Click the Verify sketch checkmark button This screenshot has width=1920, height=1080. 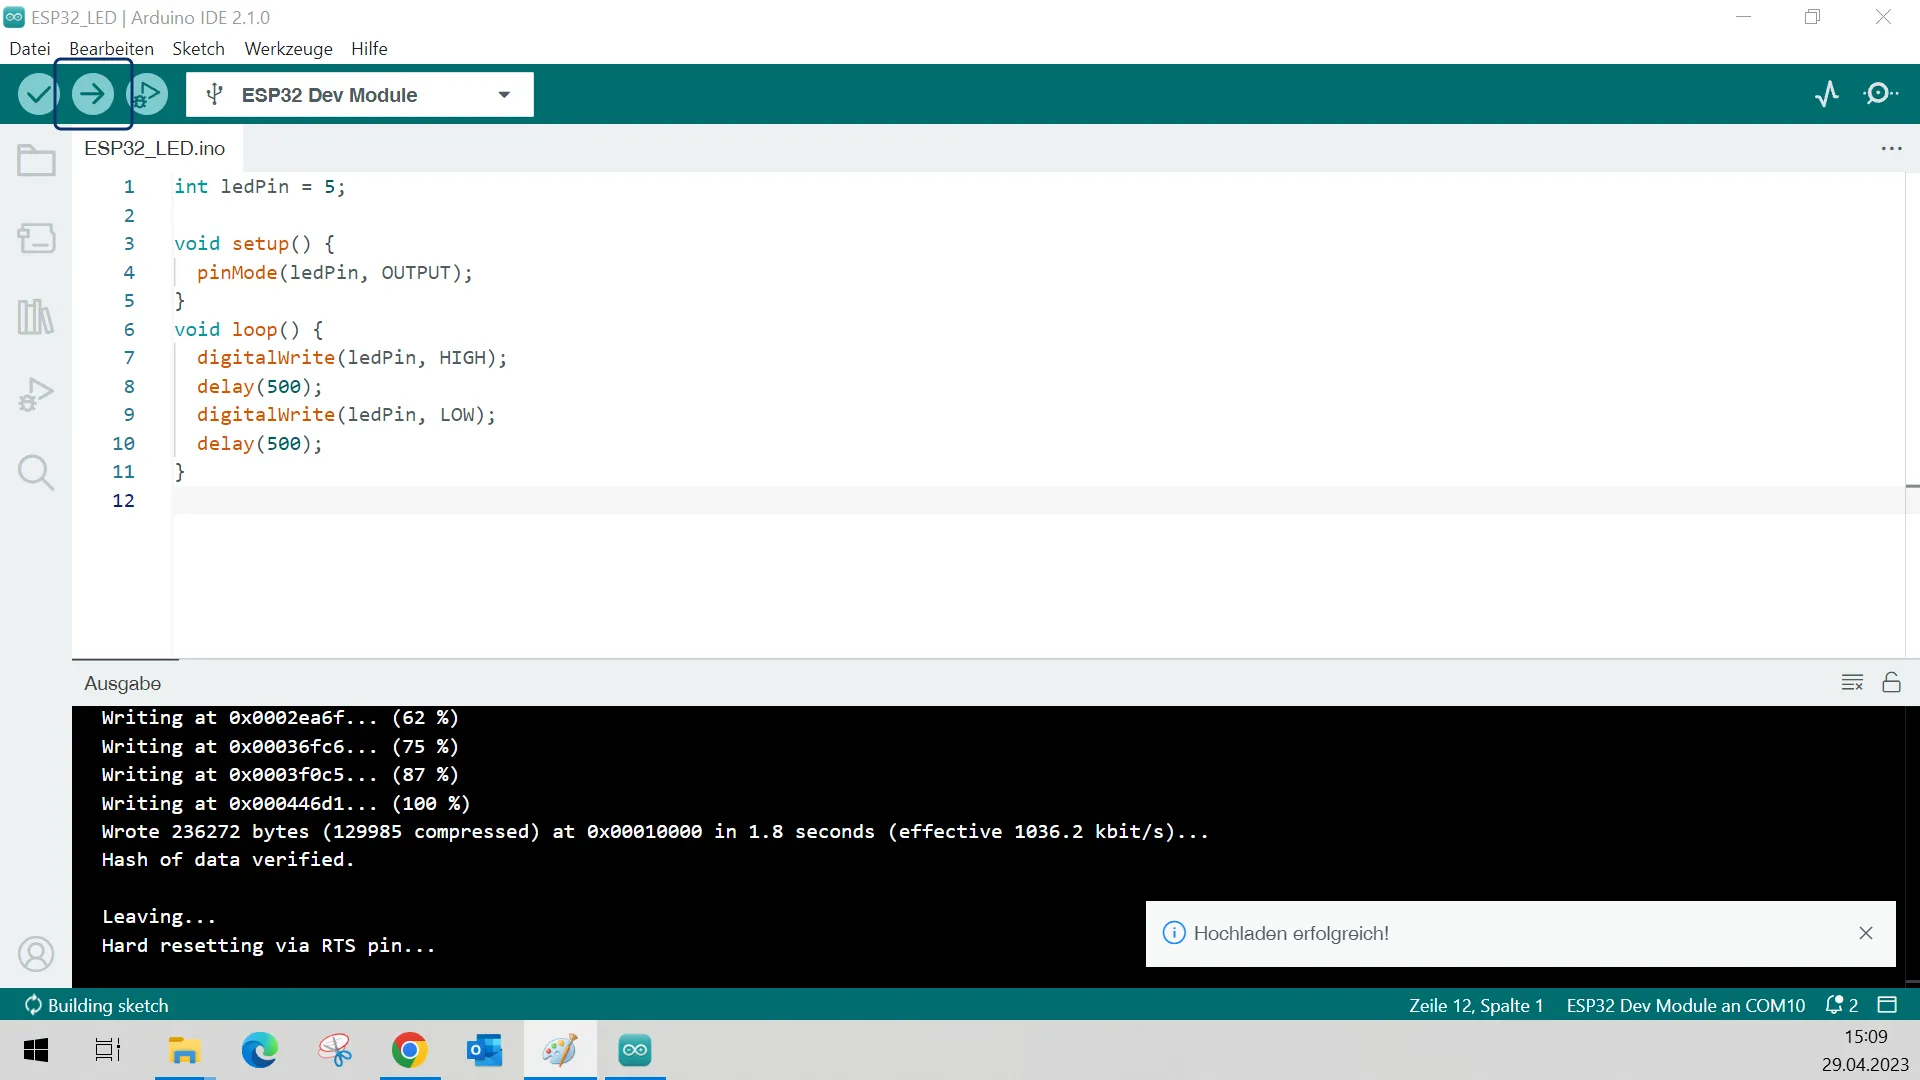point(38,94)
